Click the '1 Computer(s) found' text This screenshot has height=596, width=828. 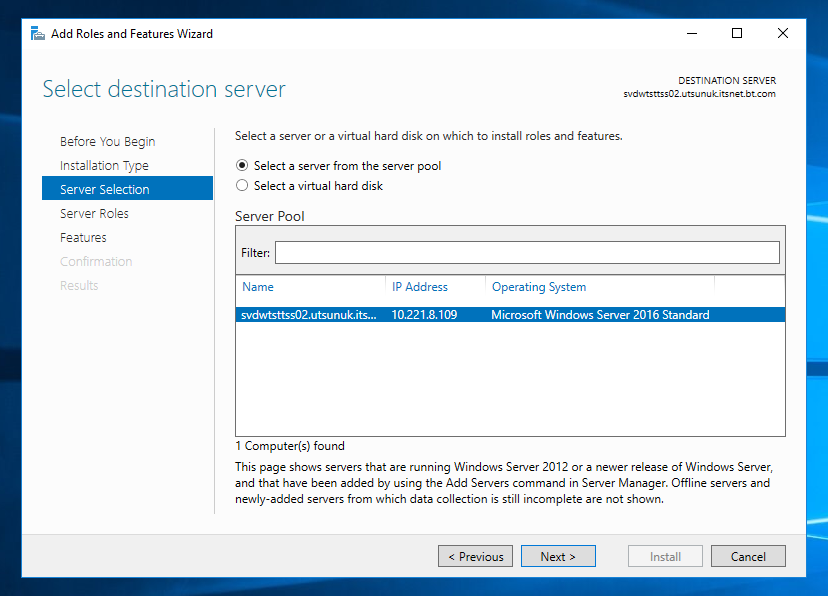(x=290, y=446)
